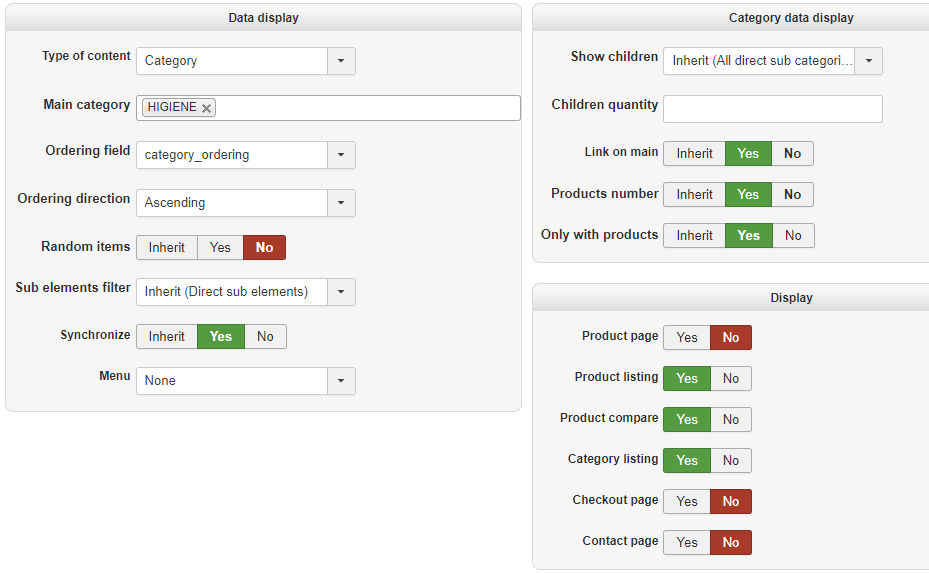Screen dimensions: 929x573
Task: Set Synchronize to No
Action: [x=265, y=337]
